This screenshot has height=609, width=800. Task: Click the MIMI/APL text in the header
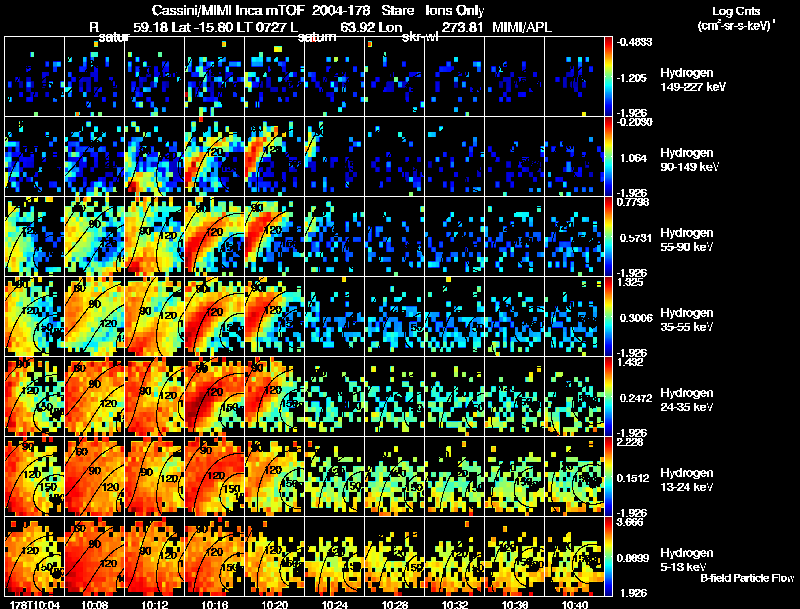click(x=522, y=27)
